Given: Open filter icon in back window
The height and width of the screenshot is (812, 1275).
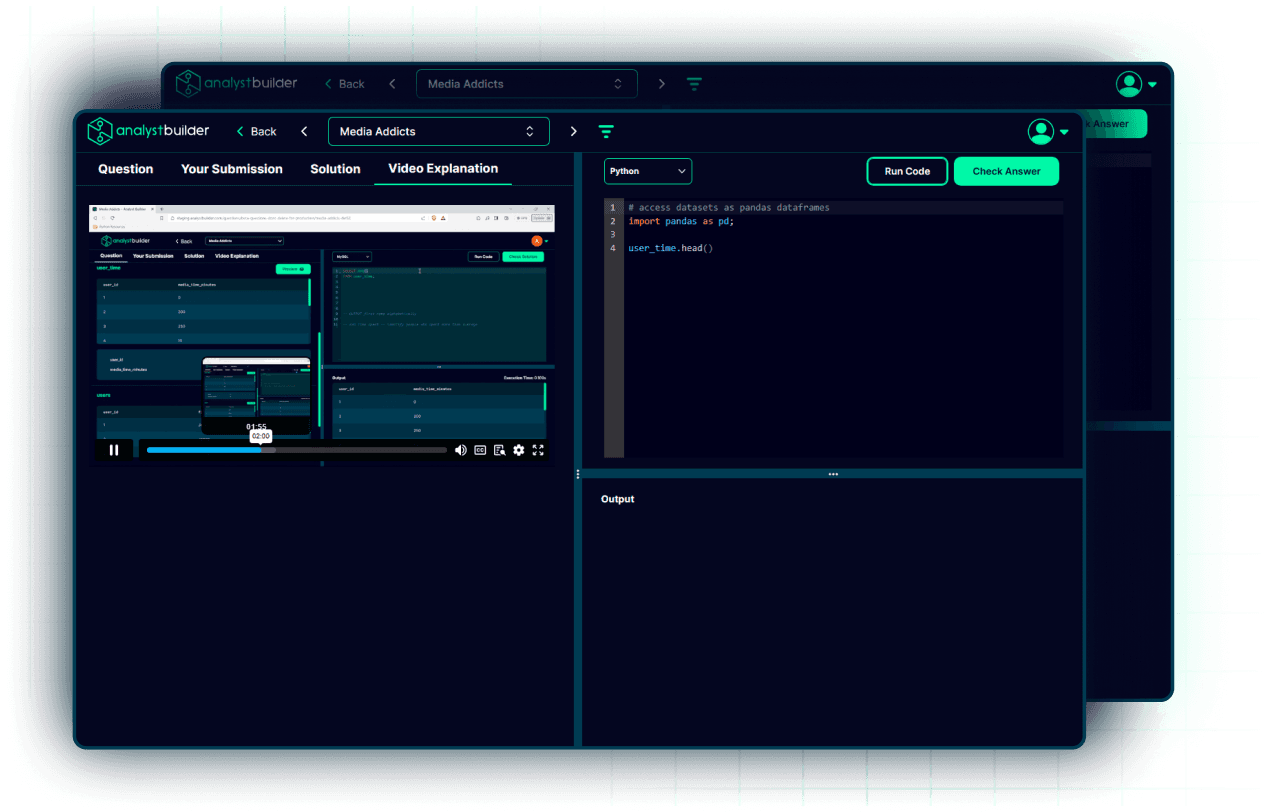Looking at the screenshot, I should 694,84.
